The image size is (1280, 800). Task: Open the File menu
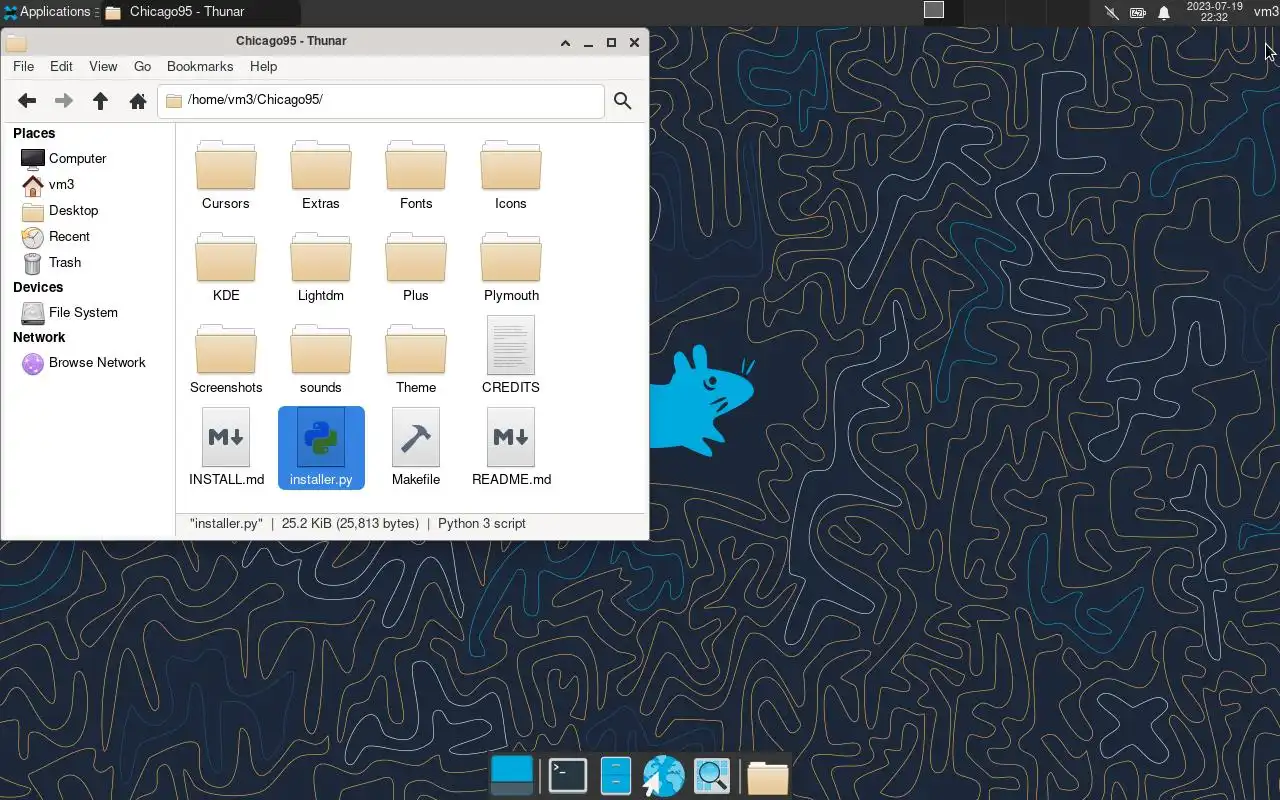tap(23, 66)
